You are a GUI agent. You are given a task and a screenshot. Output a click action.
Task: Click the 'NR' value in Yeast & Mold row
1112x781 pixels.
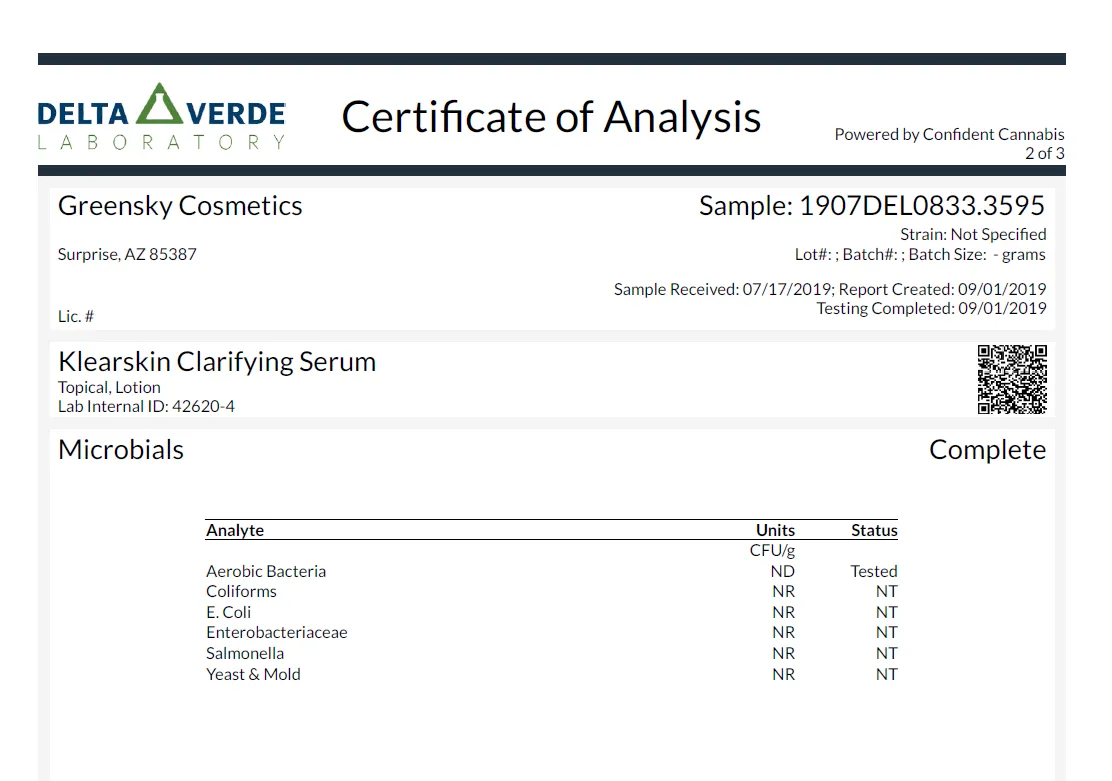click(x=784, y=675)
